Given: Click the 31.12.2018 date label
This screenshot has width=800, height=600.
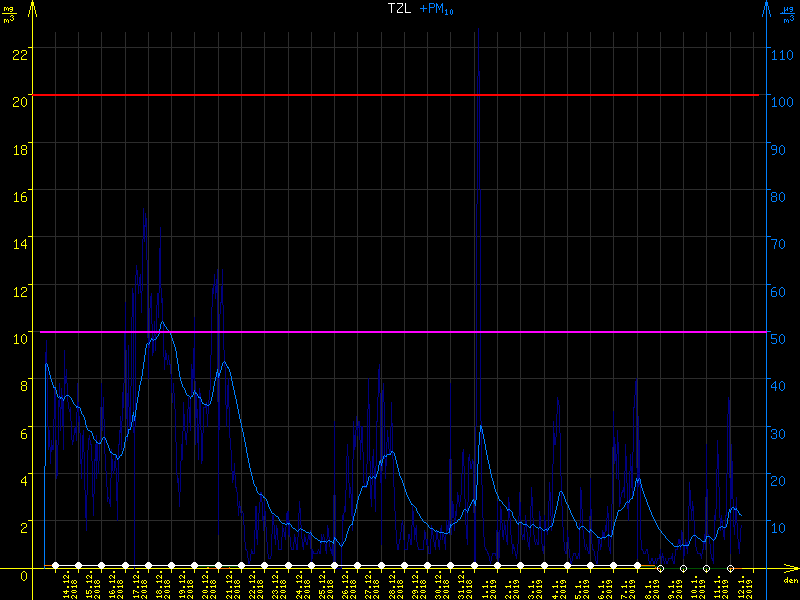Looking at the screenshot, I should tap(465, 585).
